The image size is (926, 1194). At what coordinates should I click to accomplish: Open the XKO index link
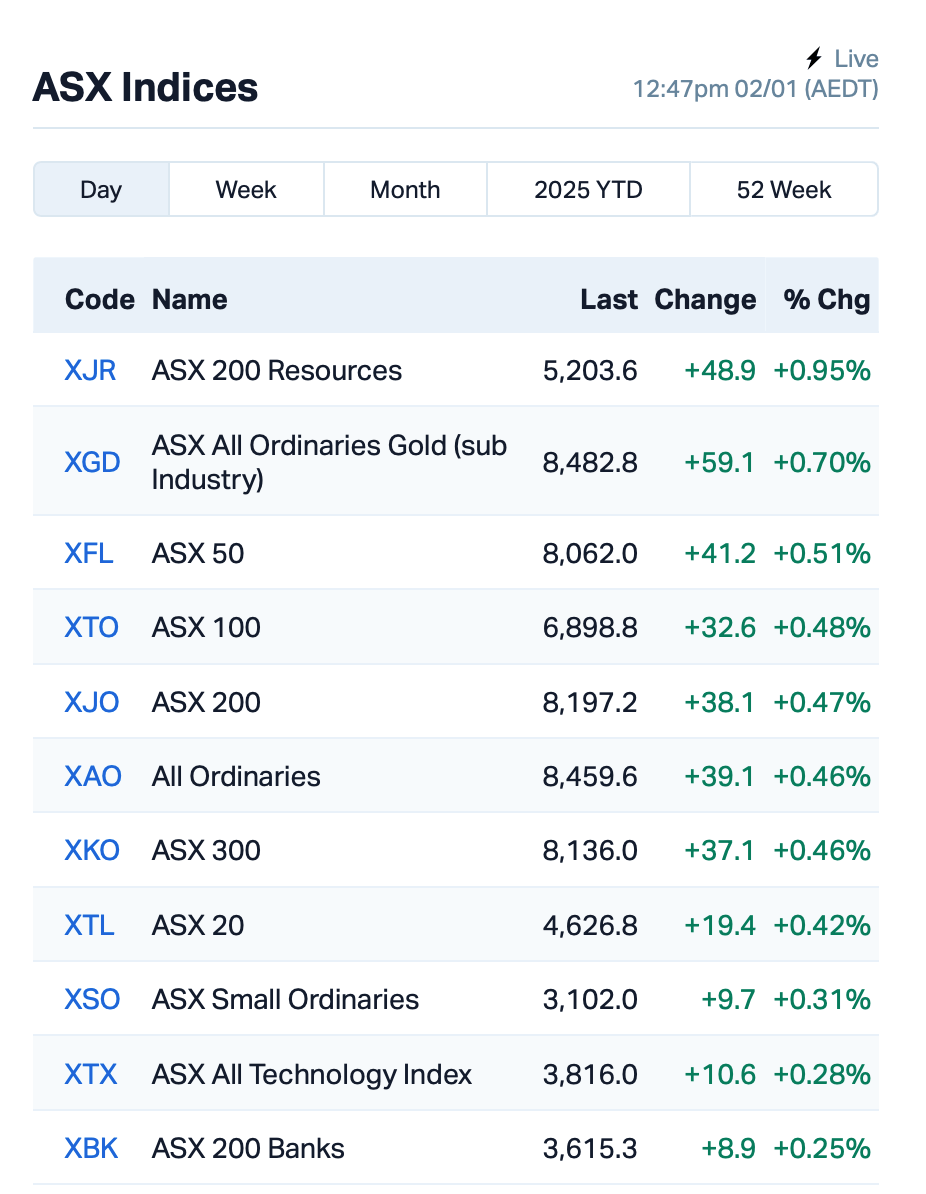tap(91, 850)
